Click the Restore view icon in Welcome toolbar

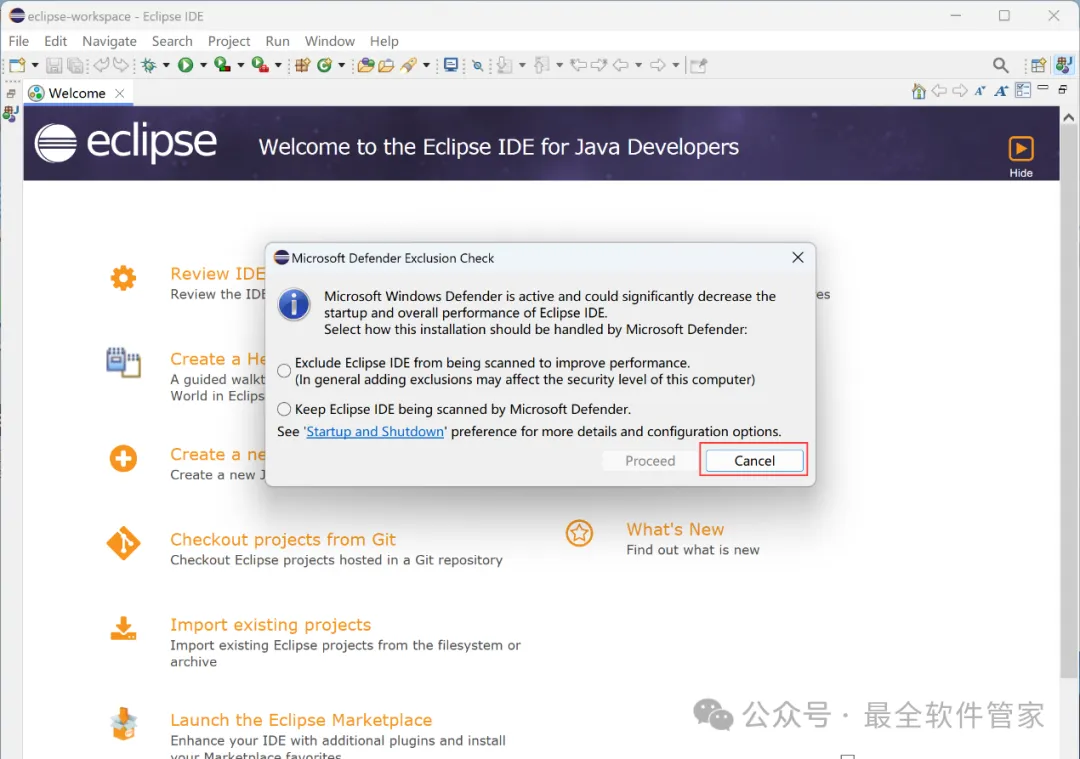[x=1063, y=90]
